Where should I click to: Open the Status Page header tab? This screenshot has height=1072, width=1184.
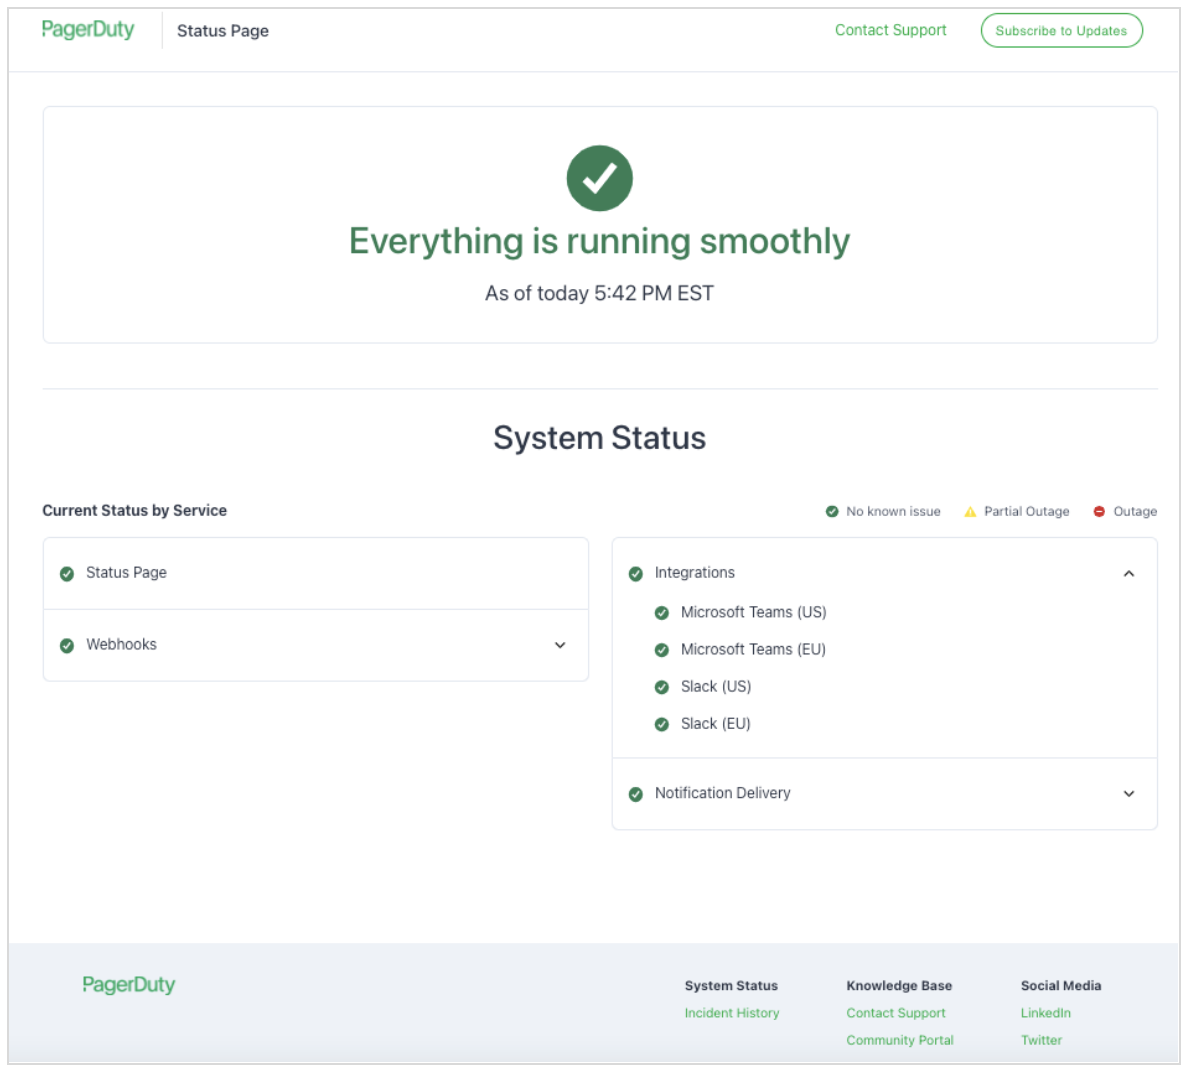[223, 31]
